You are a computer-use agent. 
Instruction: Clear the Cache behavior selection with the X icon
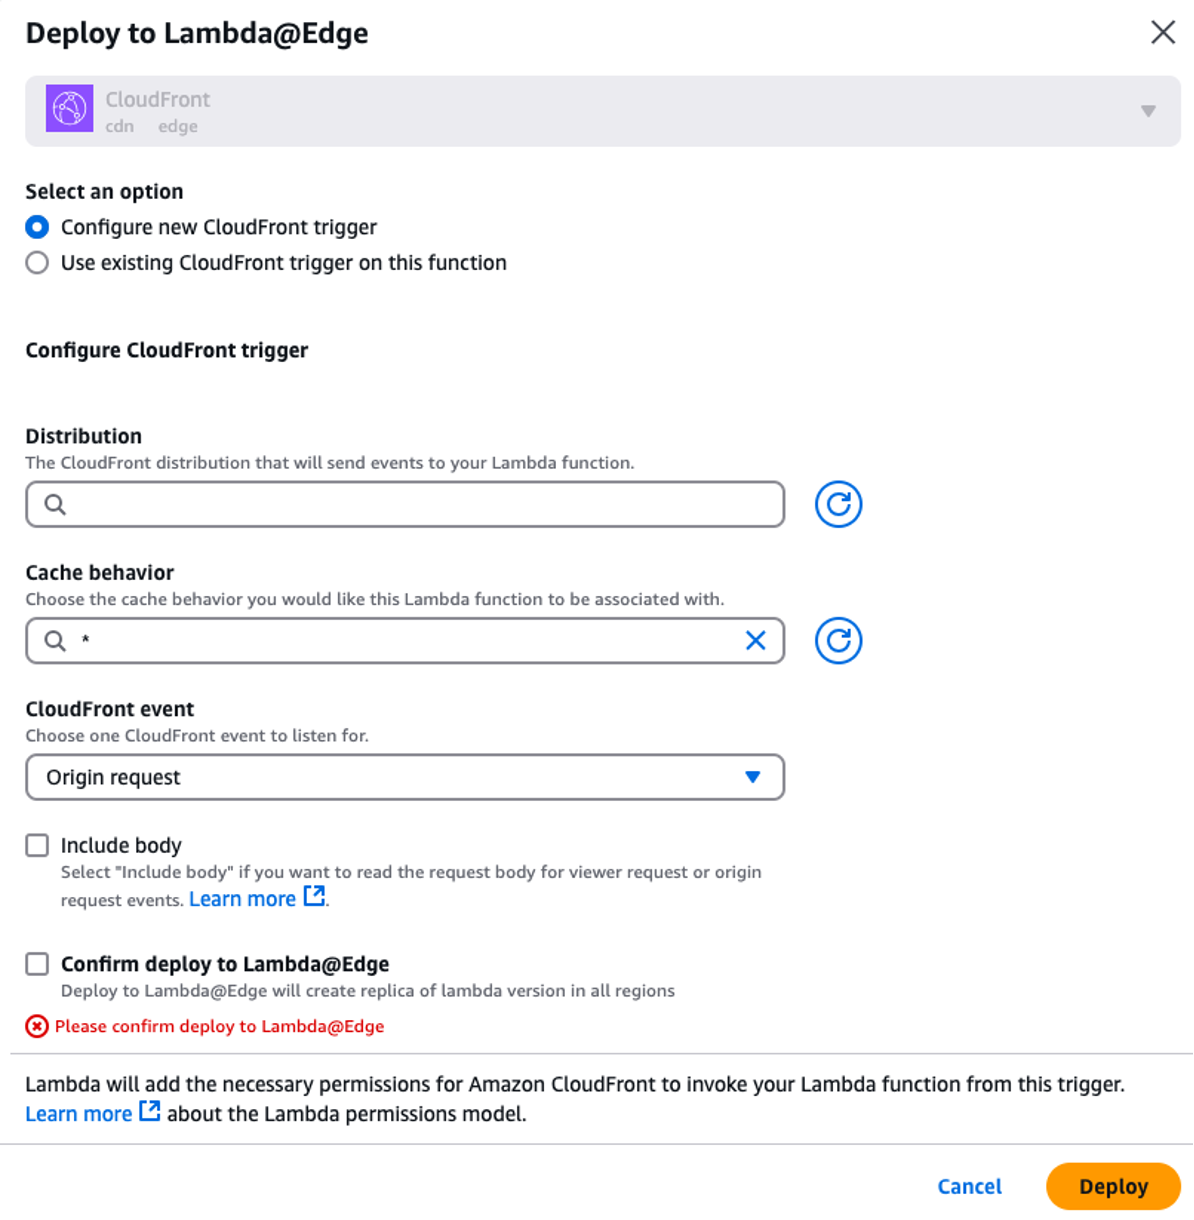click(756, 641)
